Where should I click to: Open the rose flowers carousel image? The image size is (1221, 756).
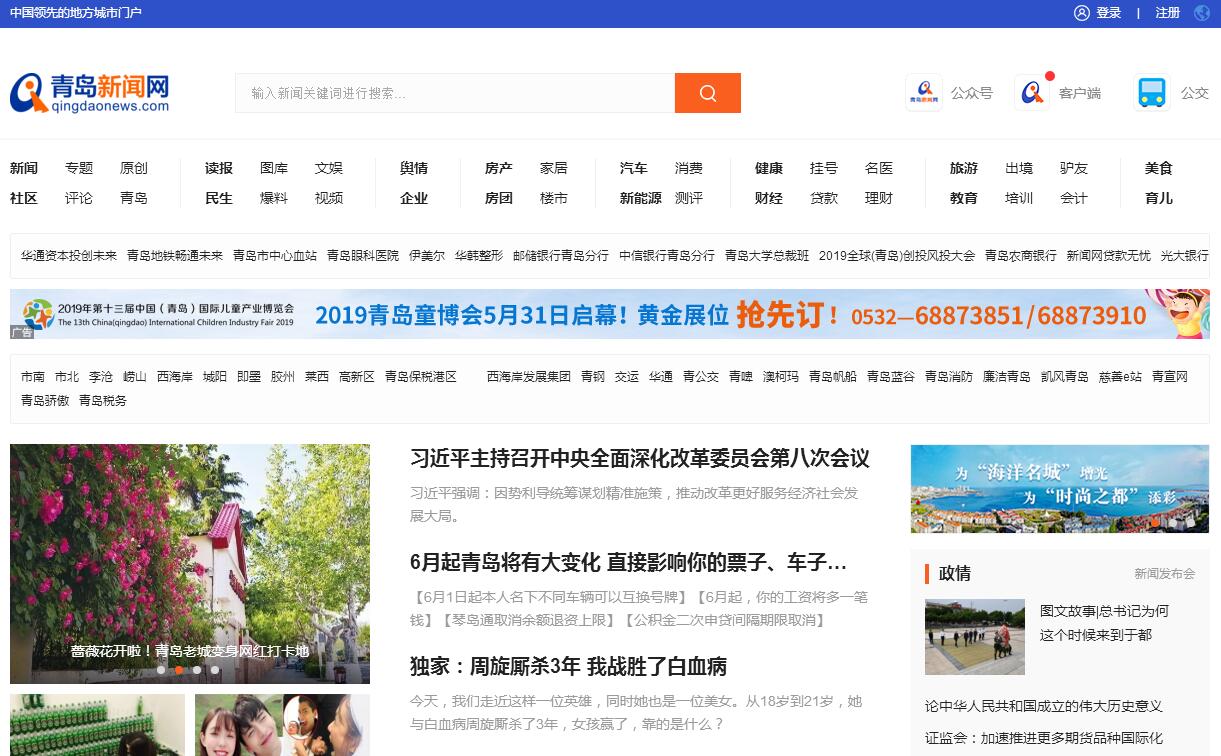tap(190, 550)
